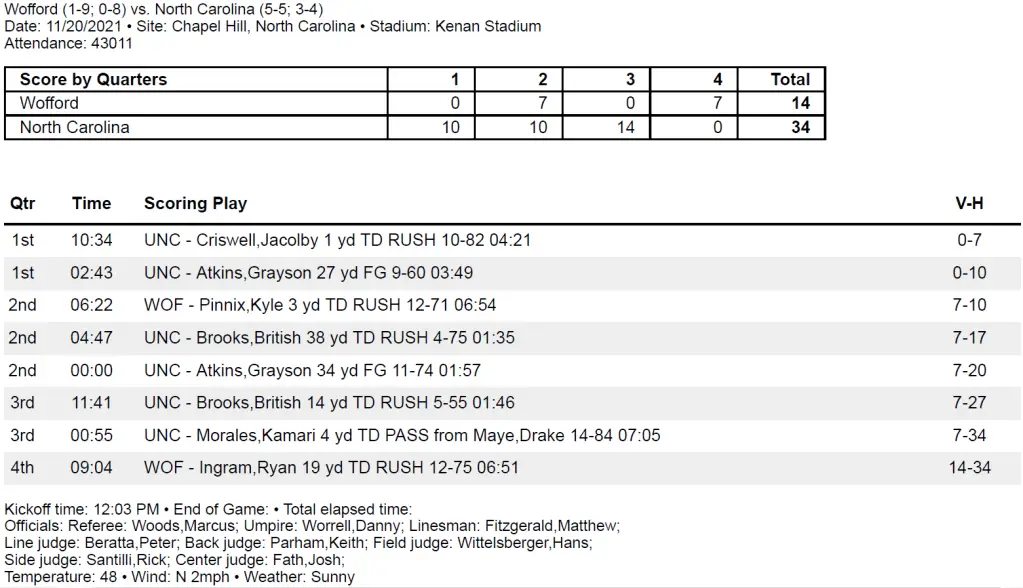The width and height of the screenshot is (1023, 588).
Task: Click the Scoring Play column header
Action: pos(195,203)
